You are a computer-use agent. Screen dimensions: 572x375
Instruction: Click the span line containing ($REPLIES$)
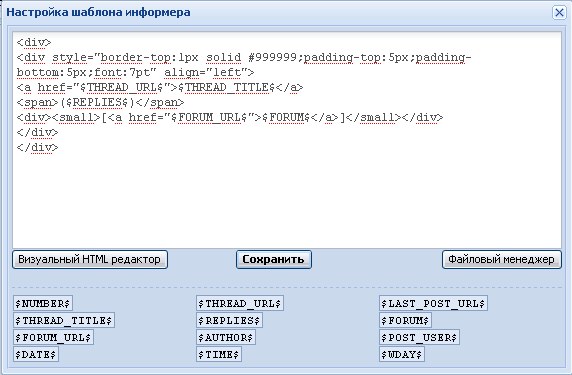(100, 103)
